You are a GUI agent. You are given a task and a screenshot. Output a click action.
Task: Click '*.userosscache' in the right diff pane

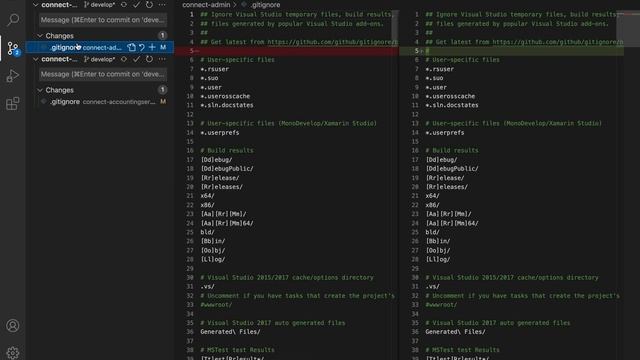coord(450,96)
